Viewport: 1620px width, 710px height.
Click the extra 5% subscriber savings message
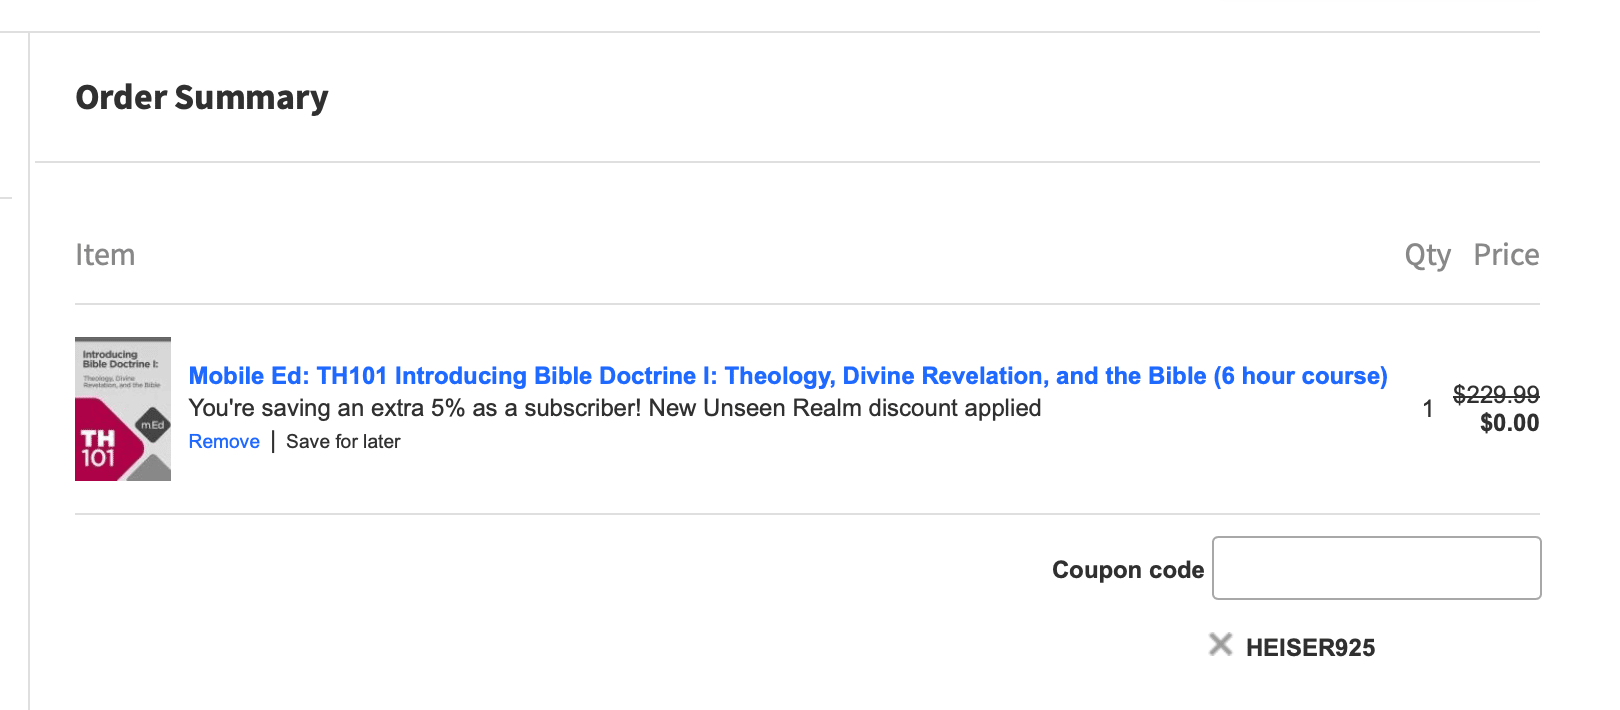click(x=414, y=408)
